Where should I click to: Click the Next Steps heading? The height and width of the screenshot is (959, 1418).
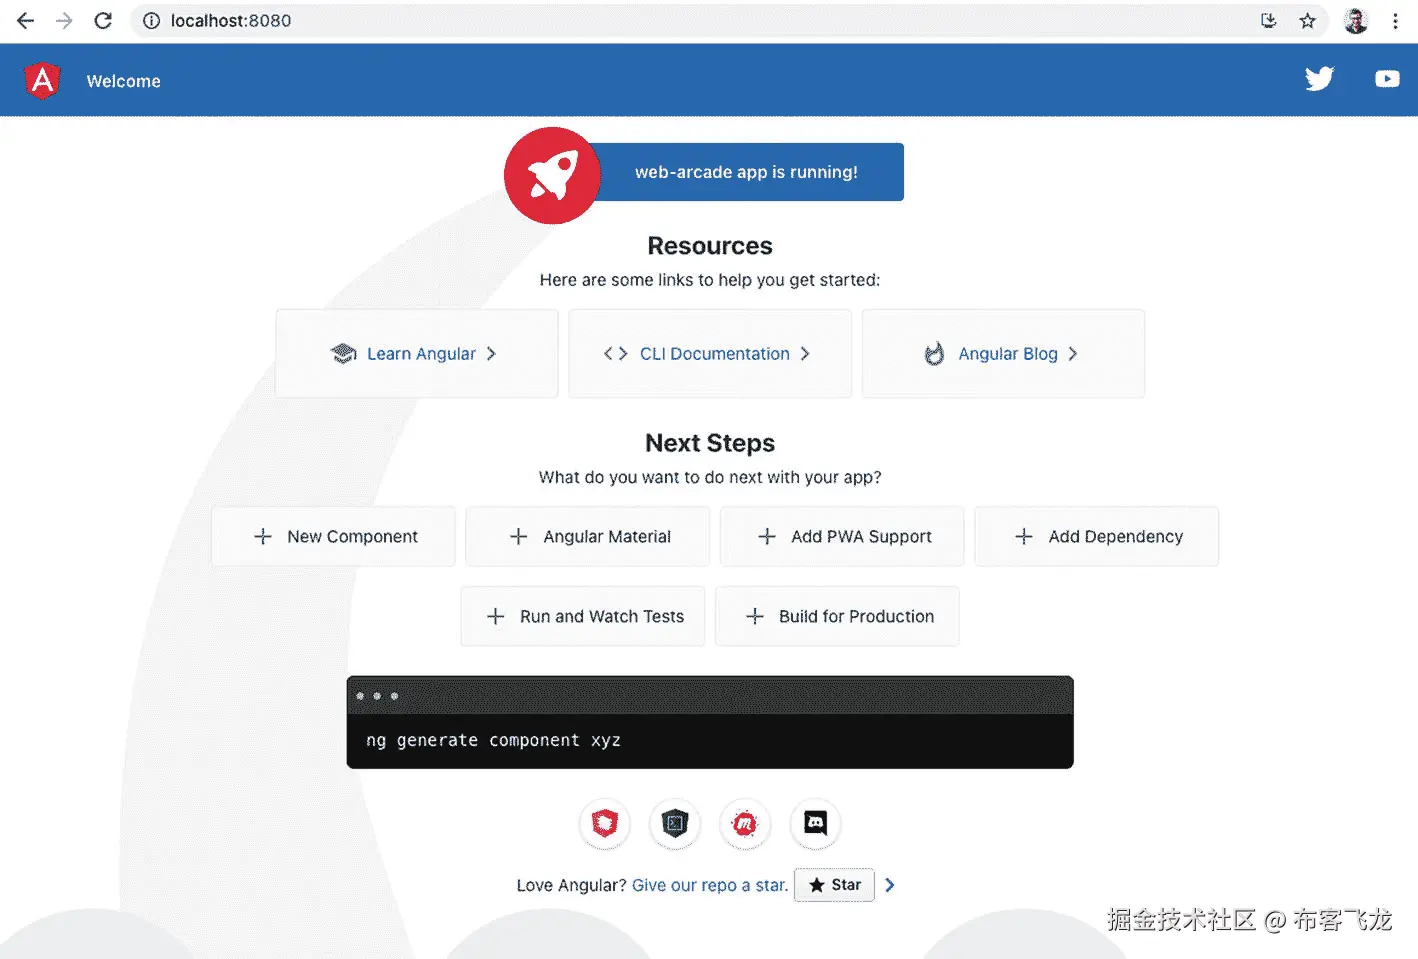pyautogui.click(x=710, y=443)
